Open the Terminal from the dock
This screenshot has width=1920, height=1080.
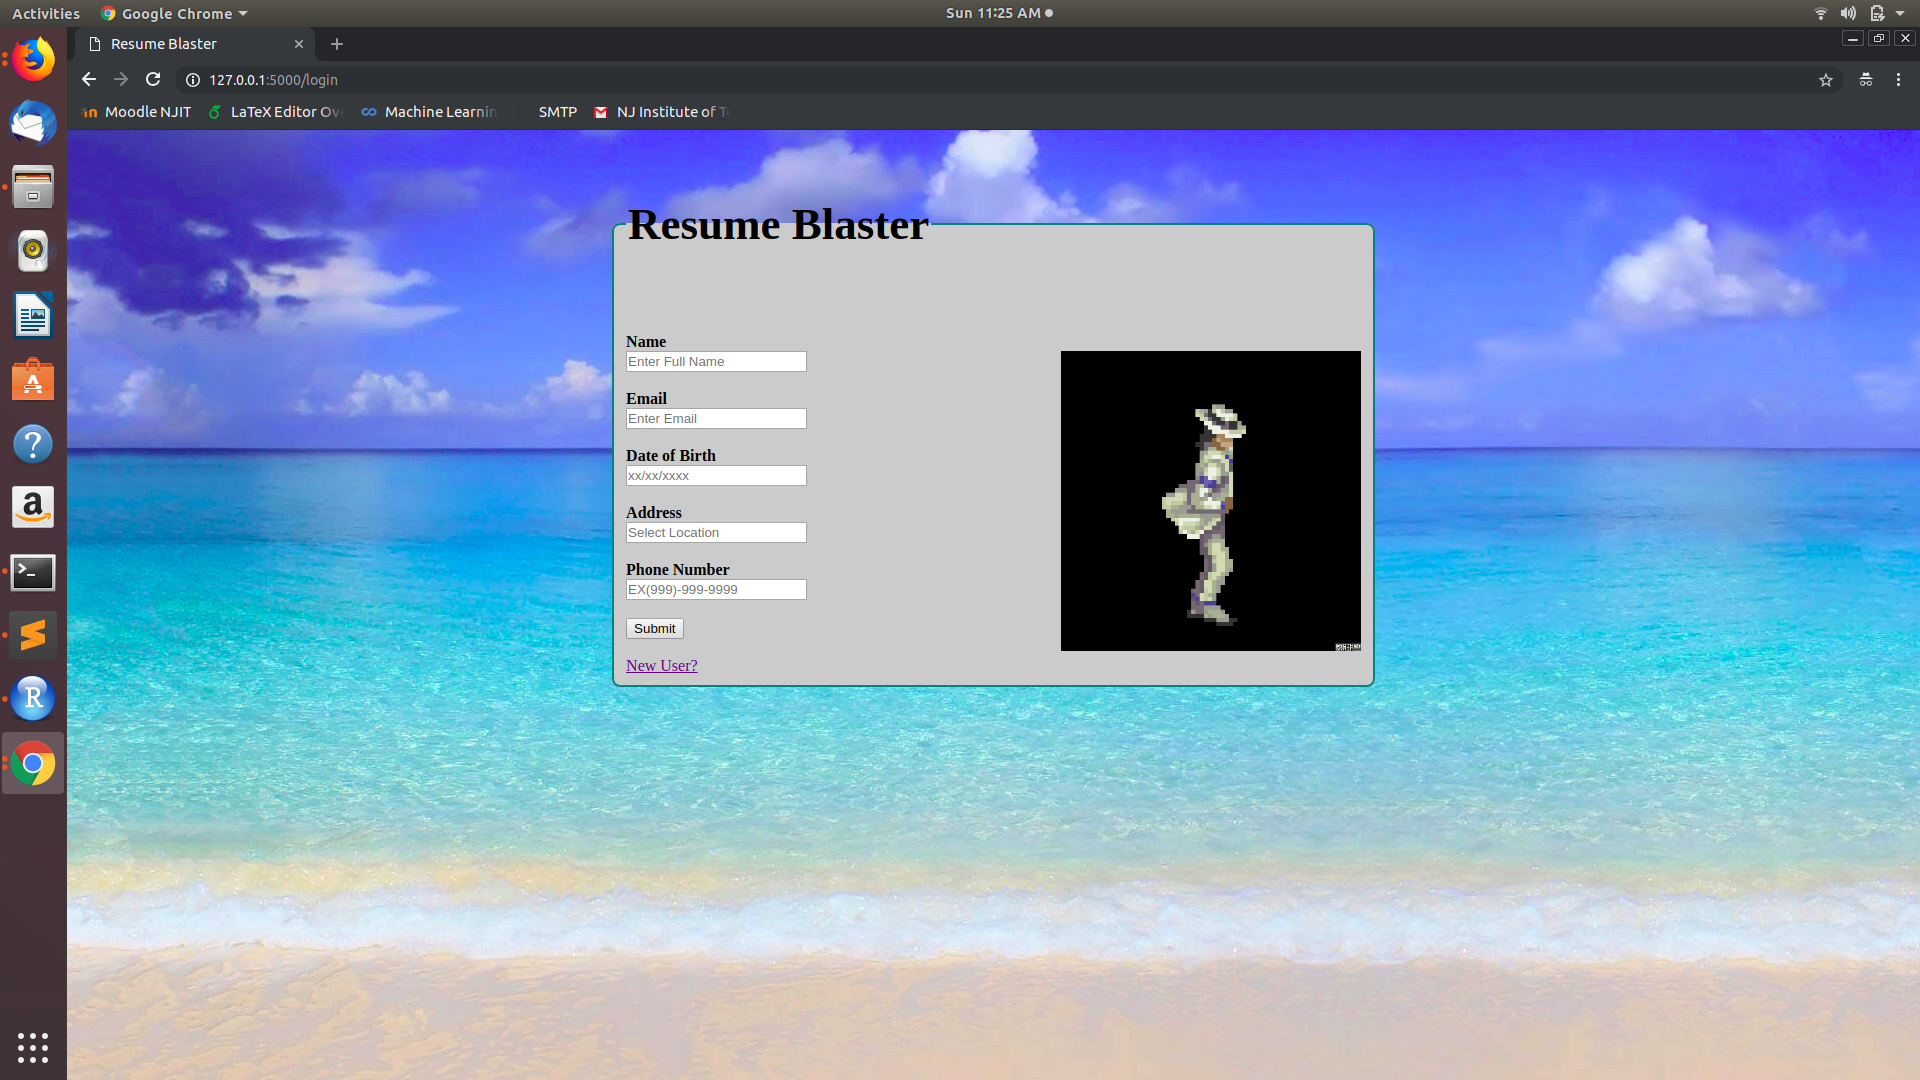pyautogui.click(x=33, y=572)
